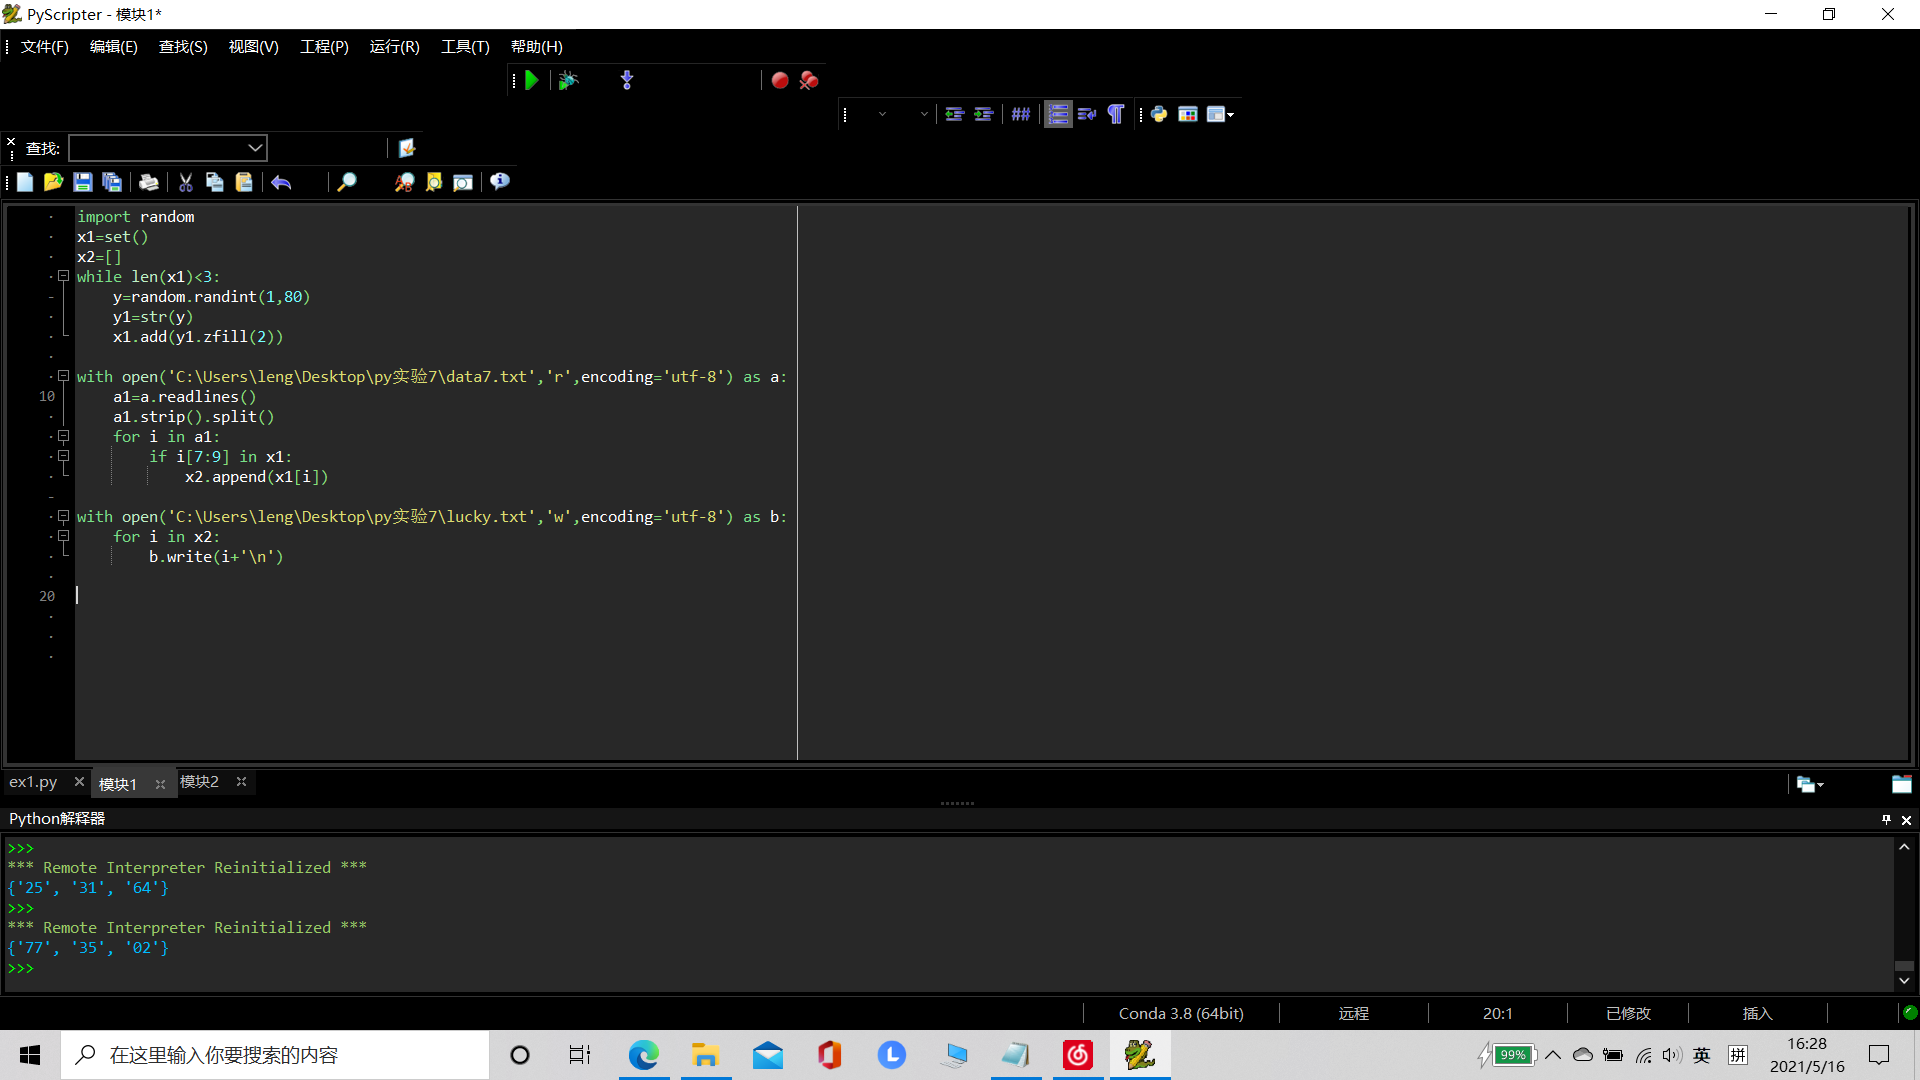Expand the layout dropdown arrow in toolbar
Screen dimensions: 1920x1080
(x=1231, y=114)
